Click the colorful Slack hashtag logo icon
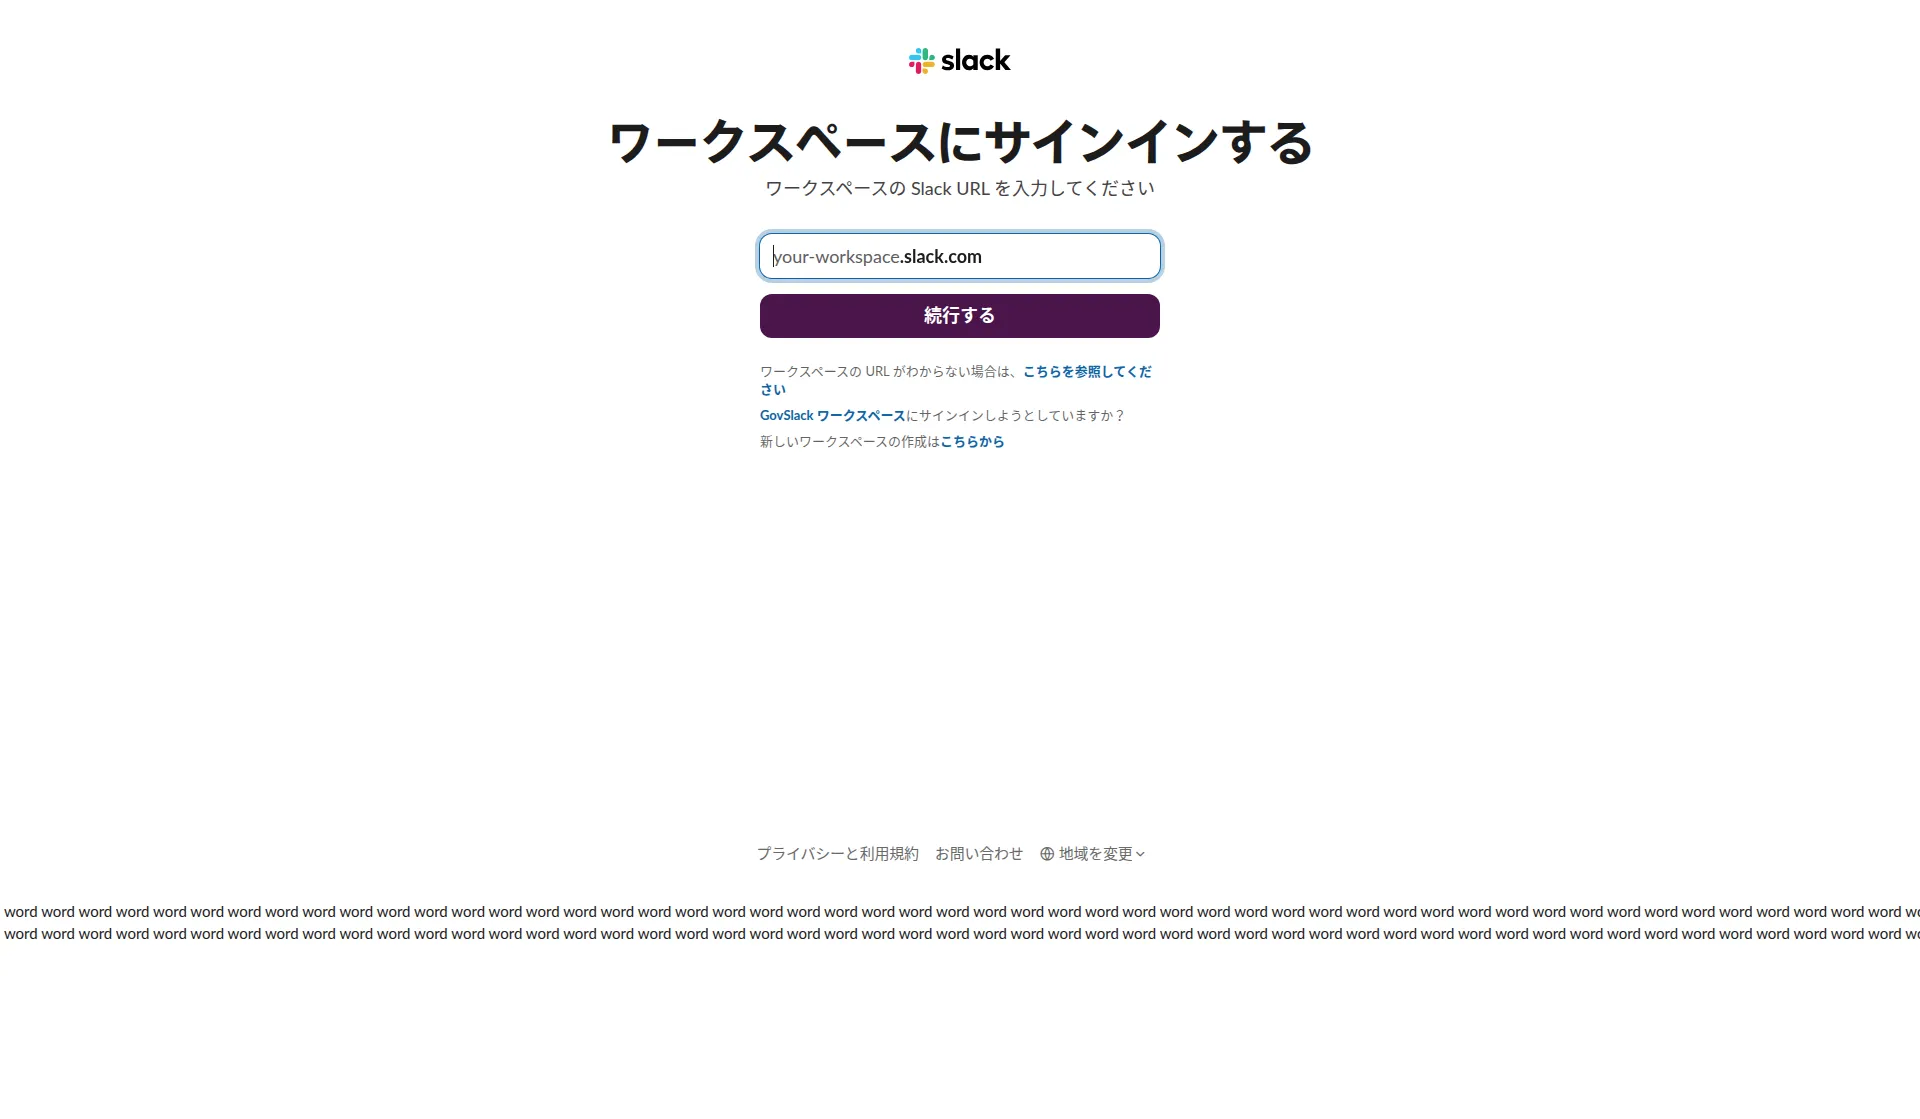The height and width of the screenshot is (1119, 1920). click(x=921, y=61)
